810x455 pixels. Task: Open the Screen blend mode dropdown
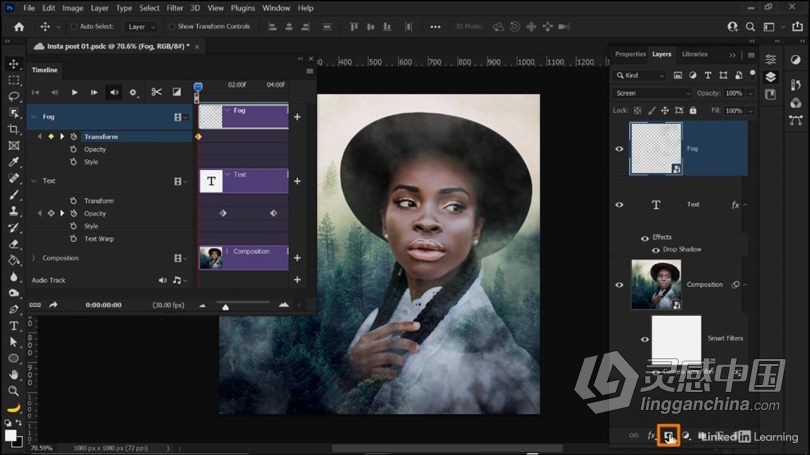point(653,93)
